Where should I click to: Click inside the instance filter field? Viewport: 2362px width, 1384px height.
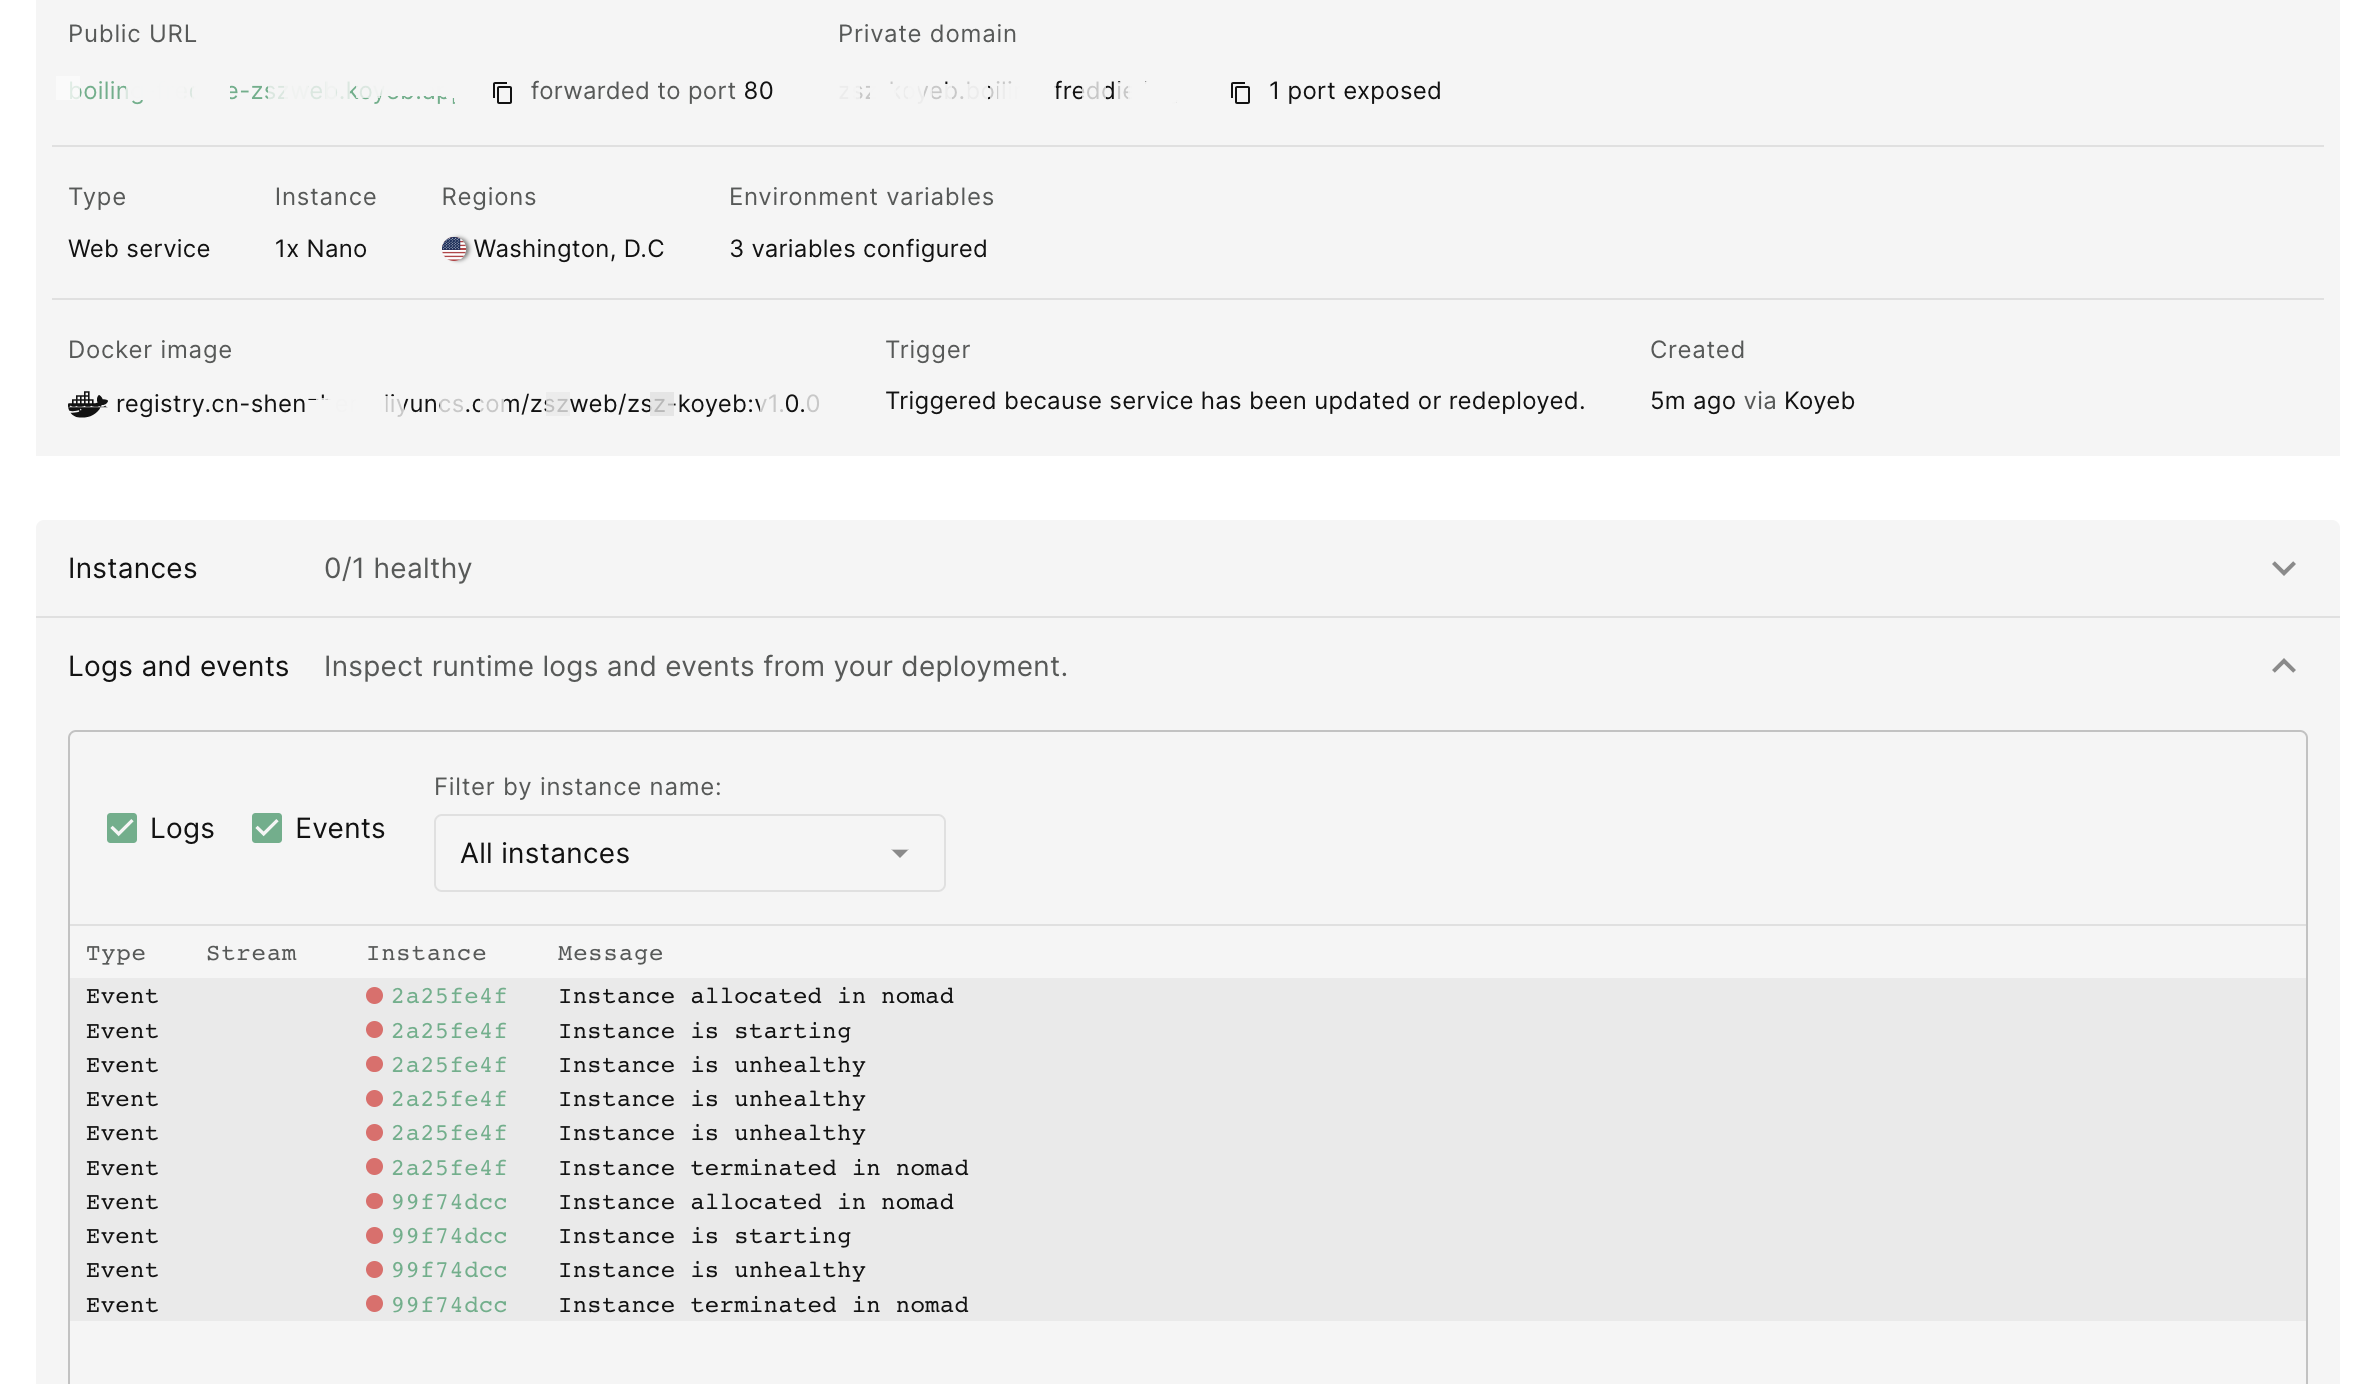[688, 853]
